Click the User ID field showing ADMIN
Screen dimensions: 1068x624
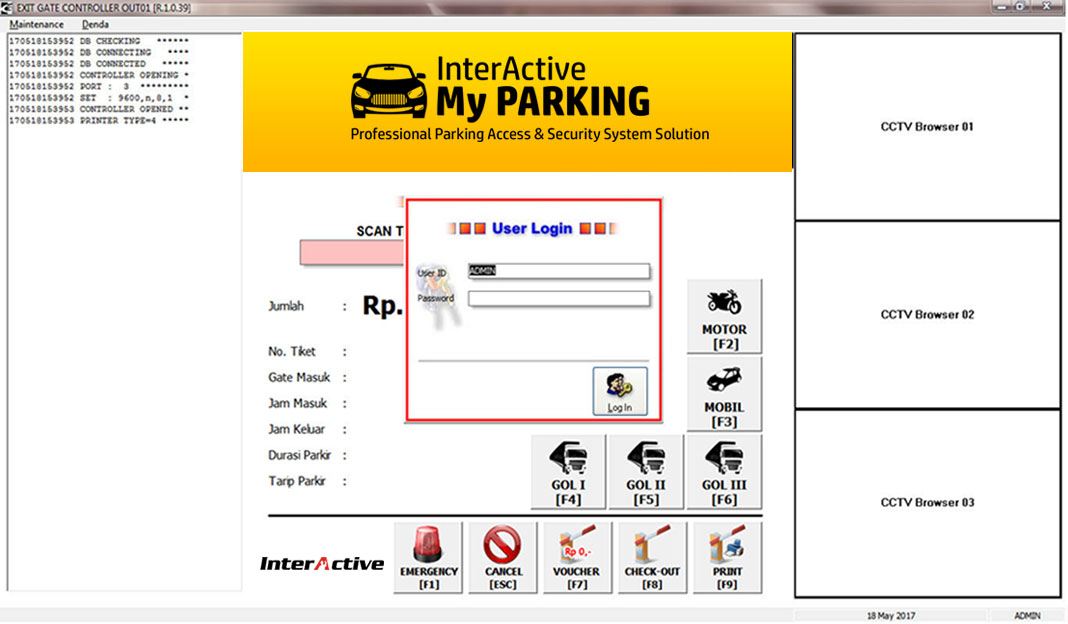(557, 270)
